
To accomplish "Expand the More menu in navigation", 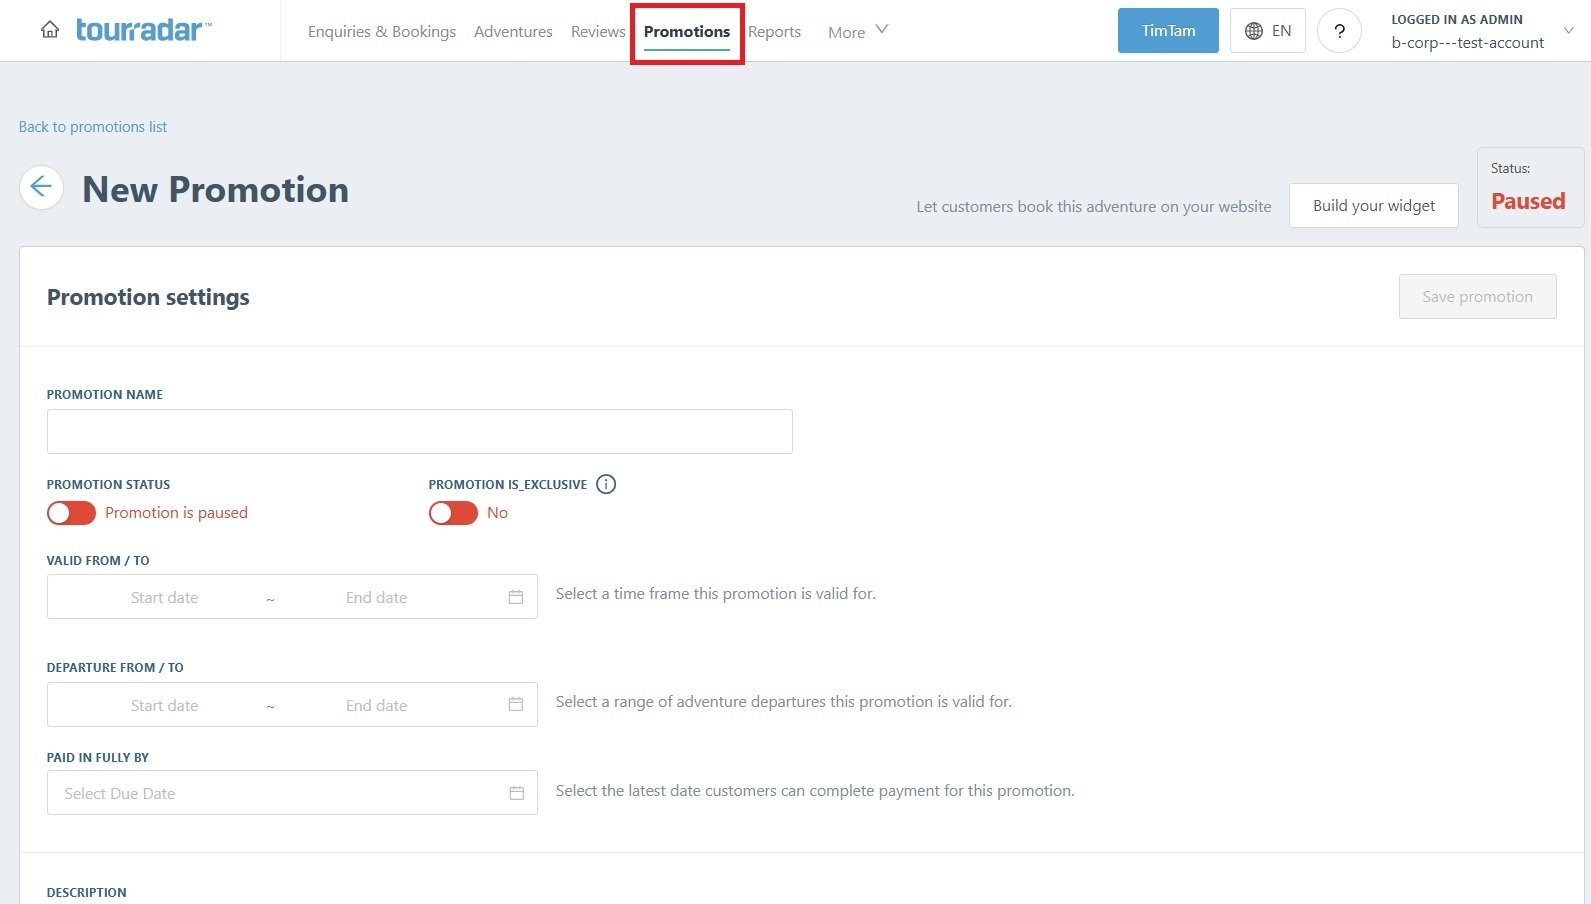I will point(857,32).
